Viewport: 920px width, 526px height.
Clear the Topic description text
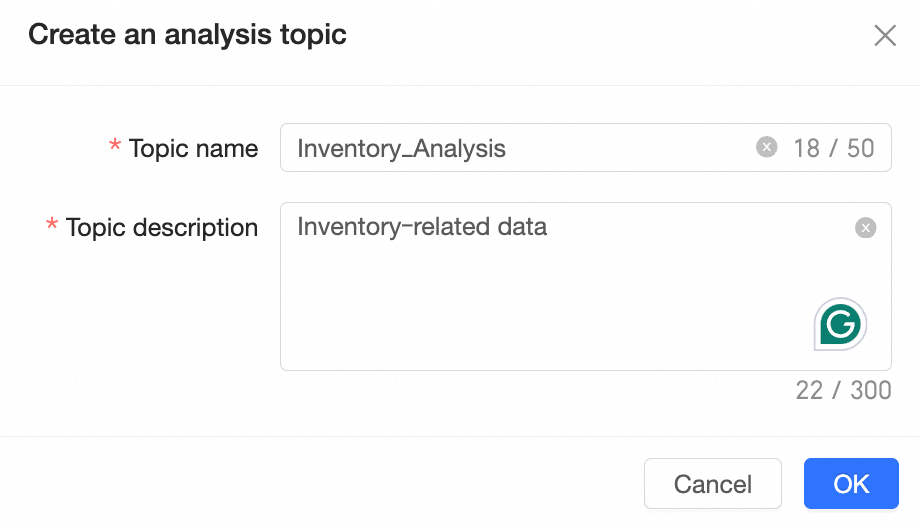[x=866, y=228]
